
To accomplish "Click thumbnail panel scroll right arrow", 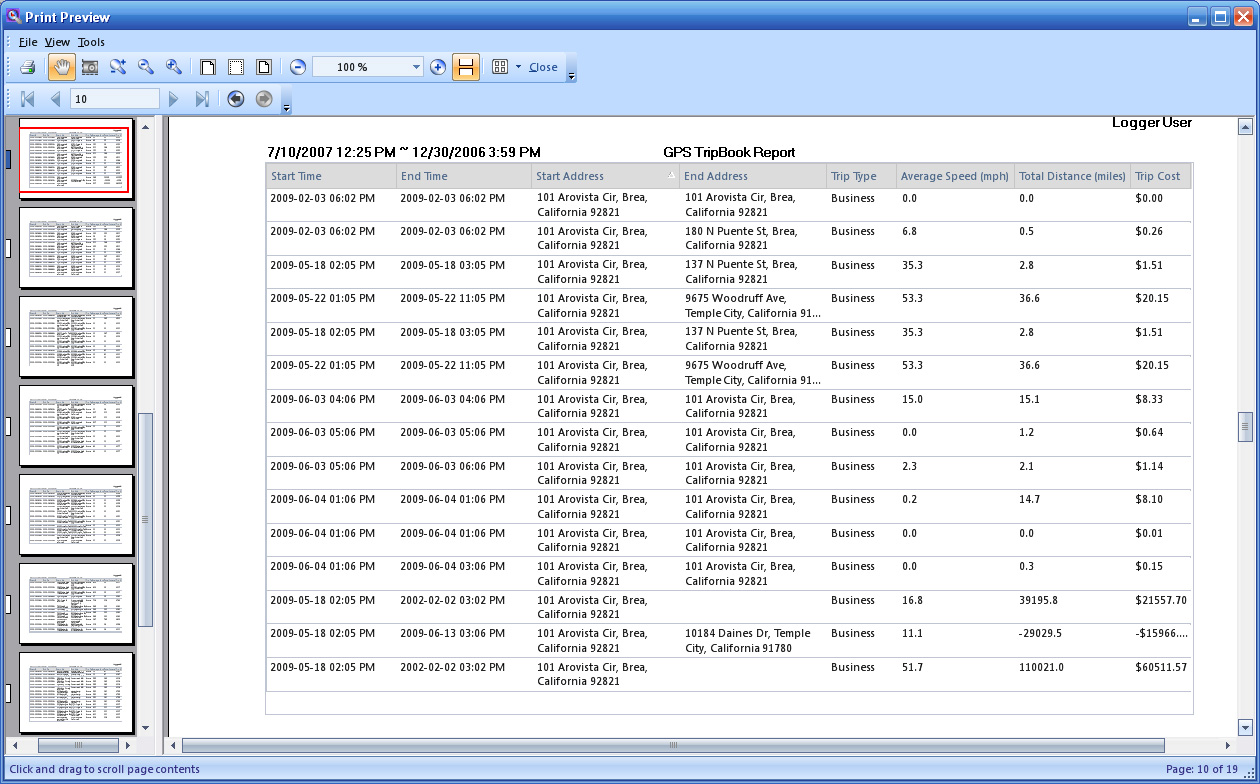I will [x=127, y=745].
